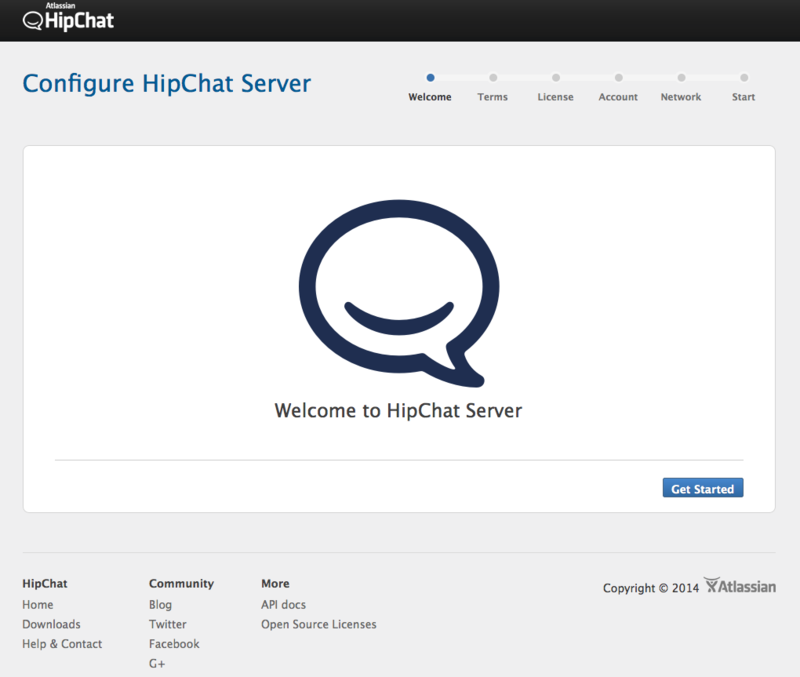Image resolution: width=800 pixels, height=677 pixels.
Task: Open the G+ link under Community
Action: (x=157, y=664)
